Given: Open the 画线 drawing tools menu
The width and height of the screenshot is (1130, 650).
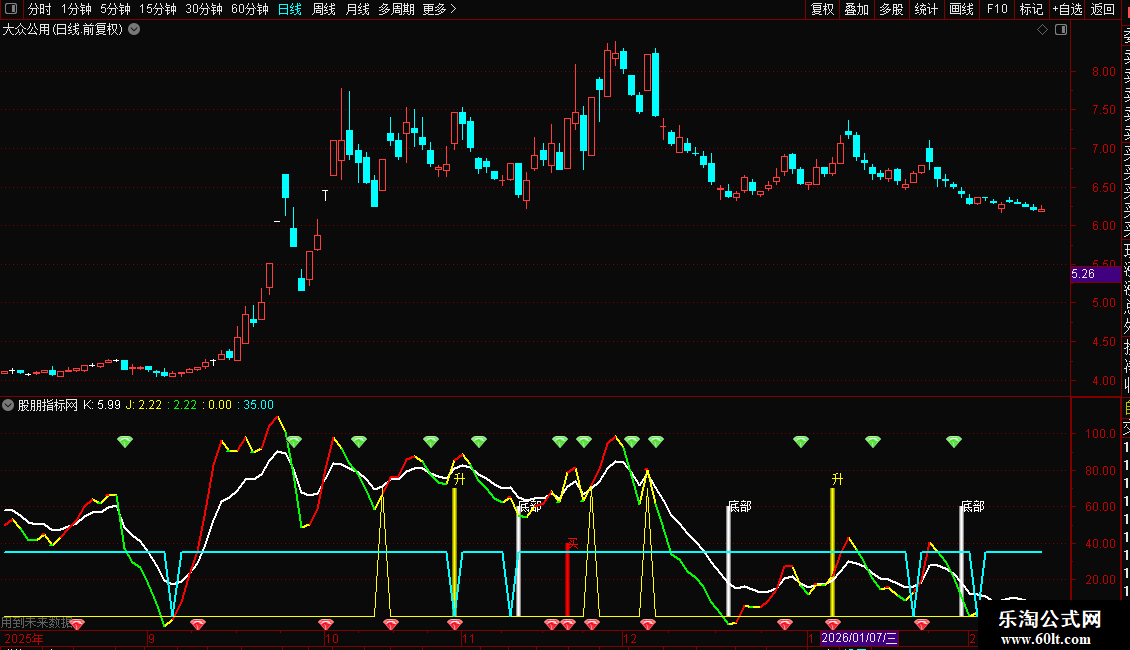Looking at the screenshot, I should coord(961,9).
